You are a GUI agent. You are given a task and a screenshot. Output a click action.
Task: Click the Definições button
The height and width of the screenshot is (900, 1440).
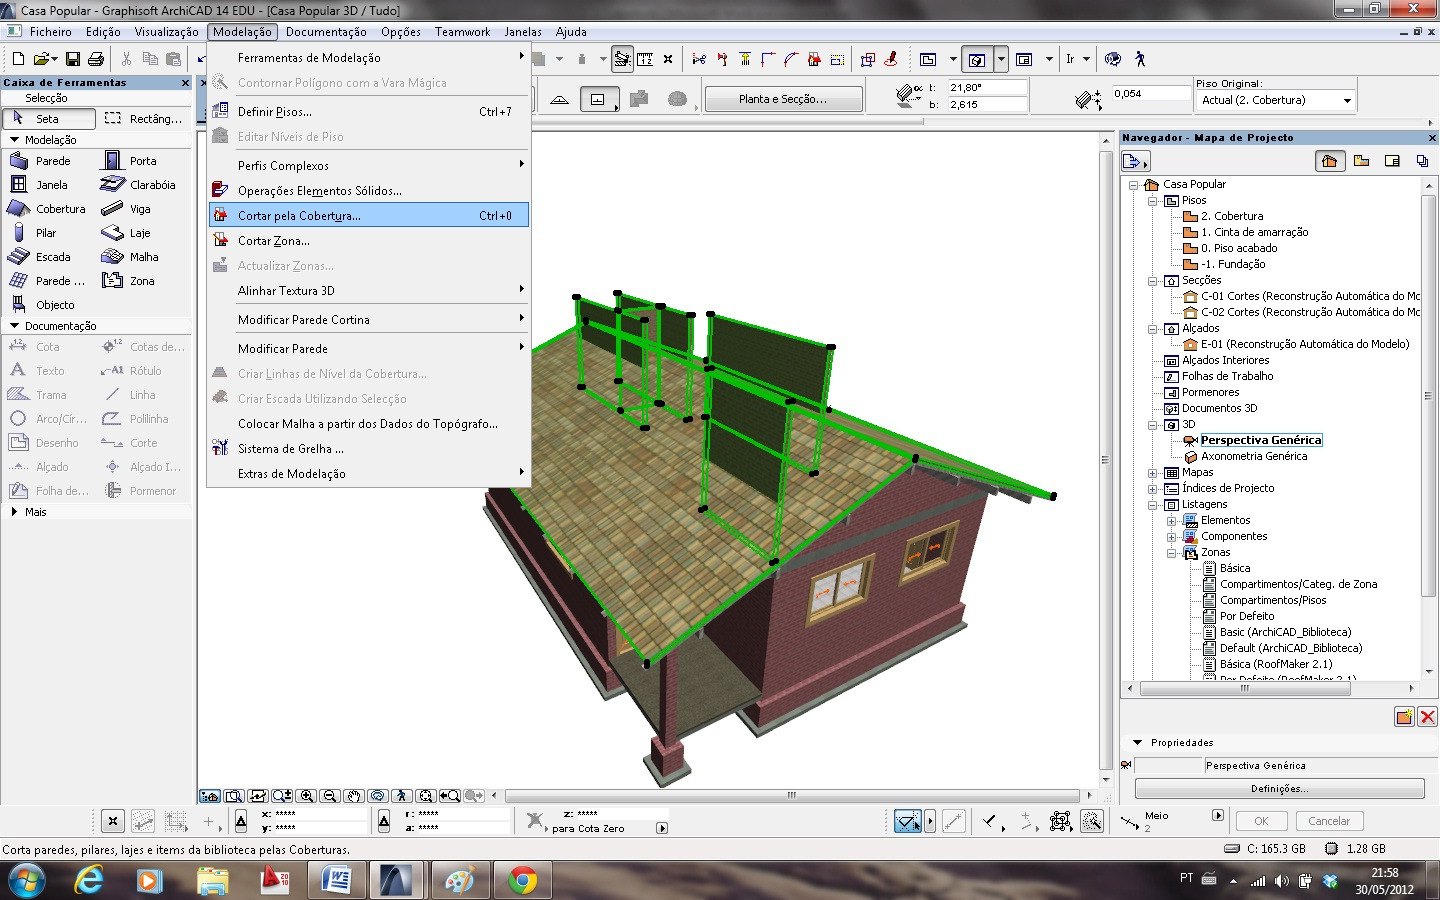1279,788
